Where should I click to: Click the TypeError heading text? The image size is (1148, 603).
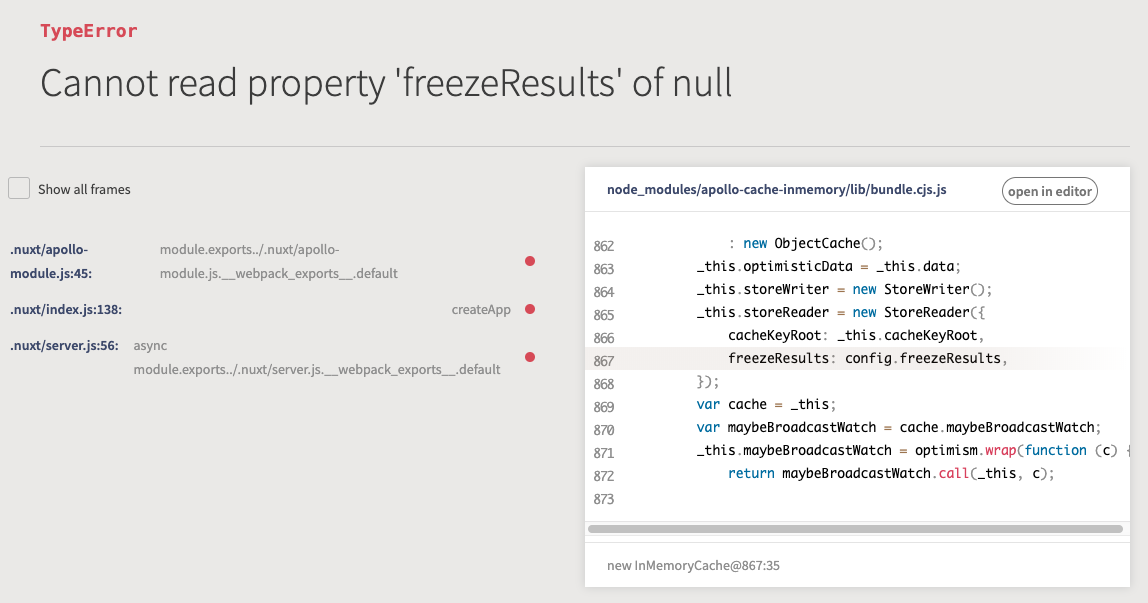click(89, 31)
